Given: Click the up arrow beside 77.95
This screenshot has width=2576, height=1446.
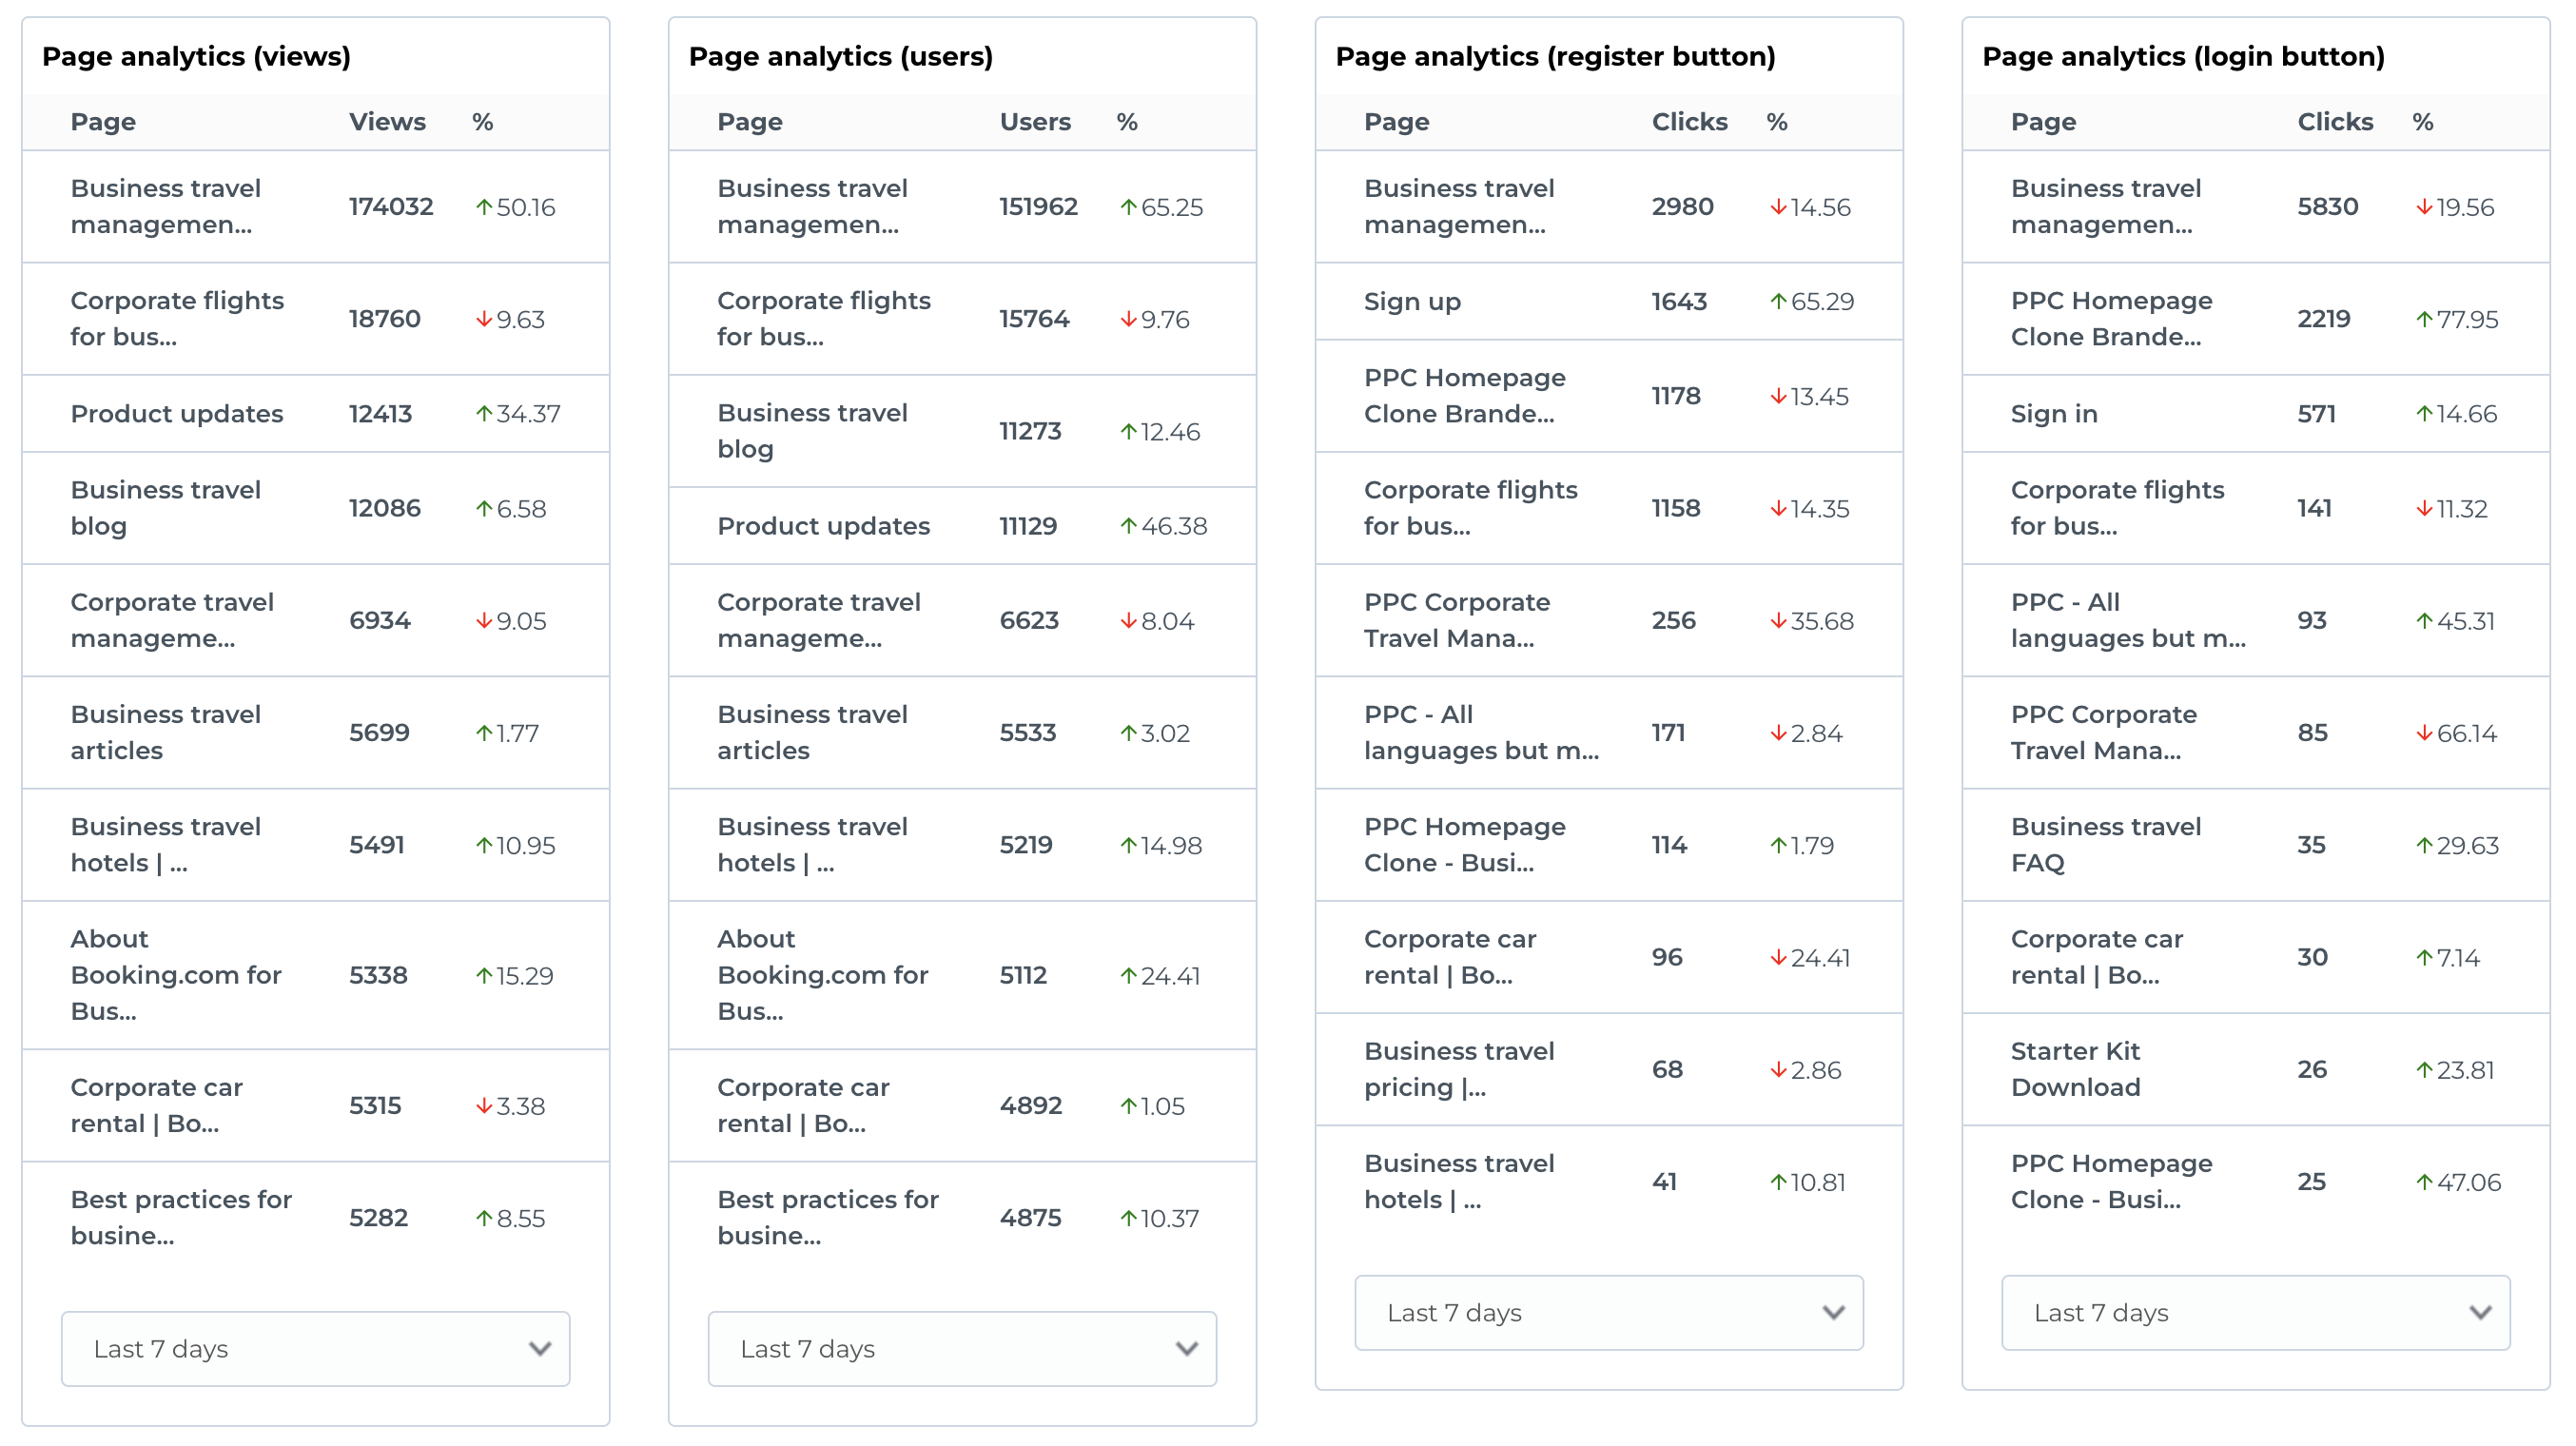Looking at the screenshot, I should [x=2424, y=319].
